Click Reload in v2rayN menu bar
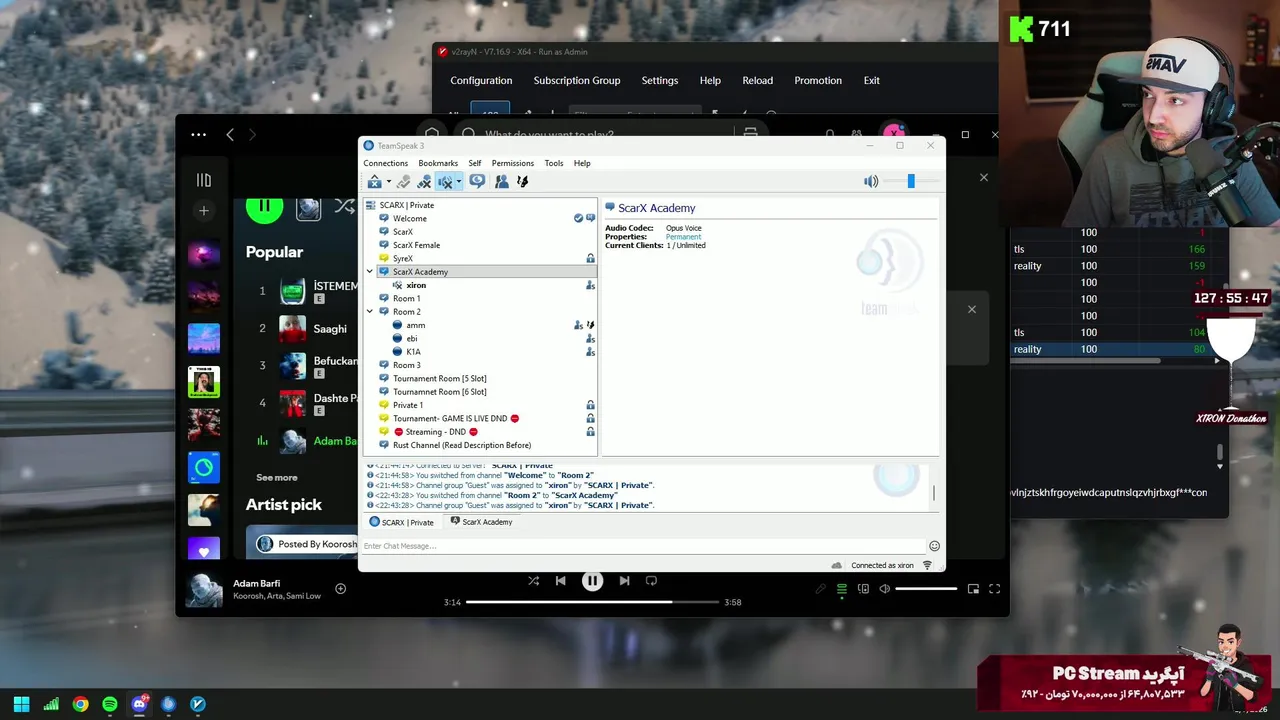The width and height of the screenshot is (1280, 720). (x=757, y=80)
